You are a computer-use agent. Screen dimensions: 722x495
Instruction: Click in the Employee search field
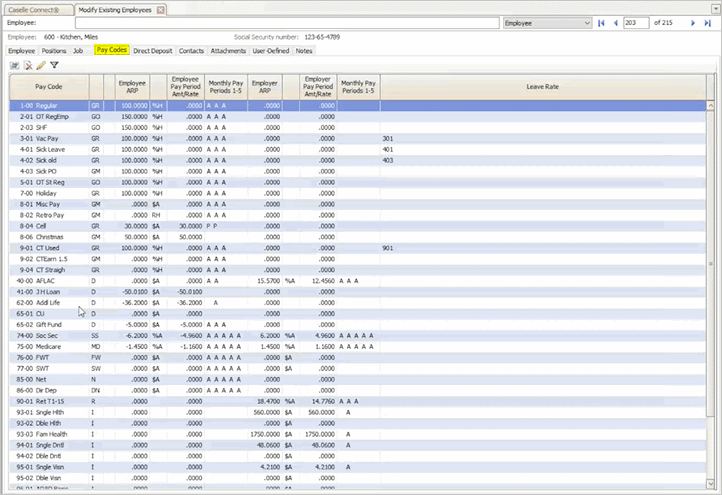pyautogui.click(x=270, y=22)
